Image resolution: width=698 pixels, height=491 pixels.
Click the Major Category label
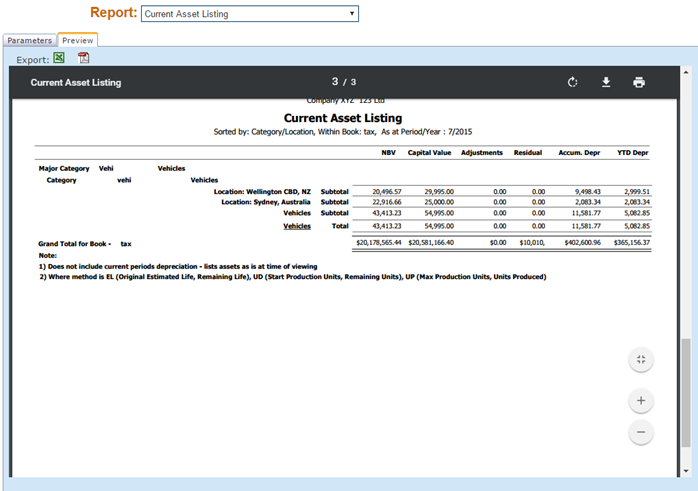(x=64, y=168)
